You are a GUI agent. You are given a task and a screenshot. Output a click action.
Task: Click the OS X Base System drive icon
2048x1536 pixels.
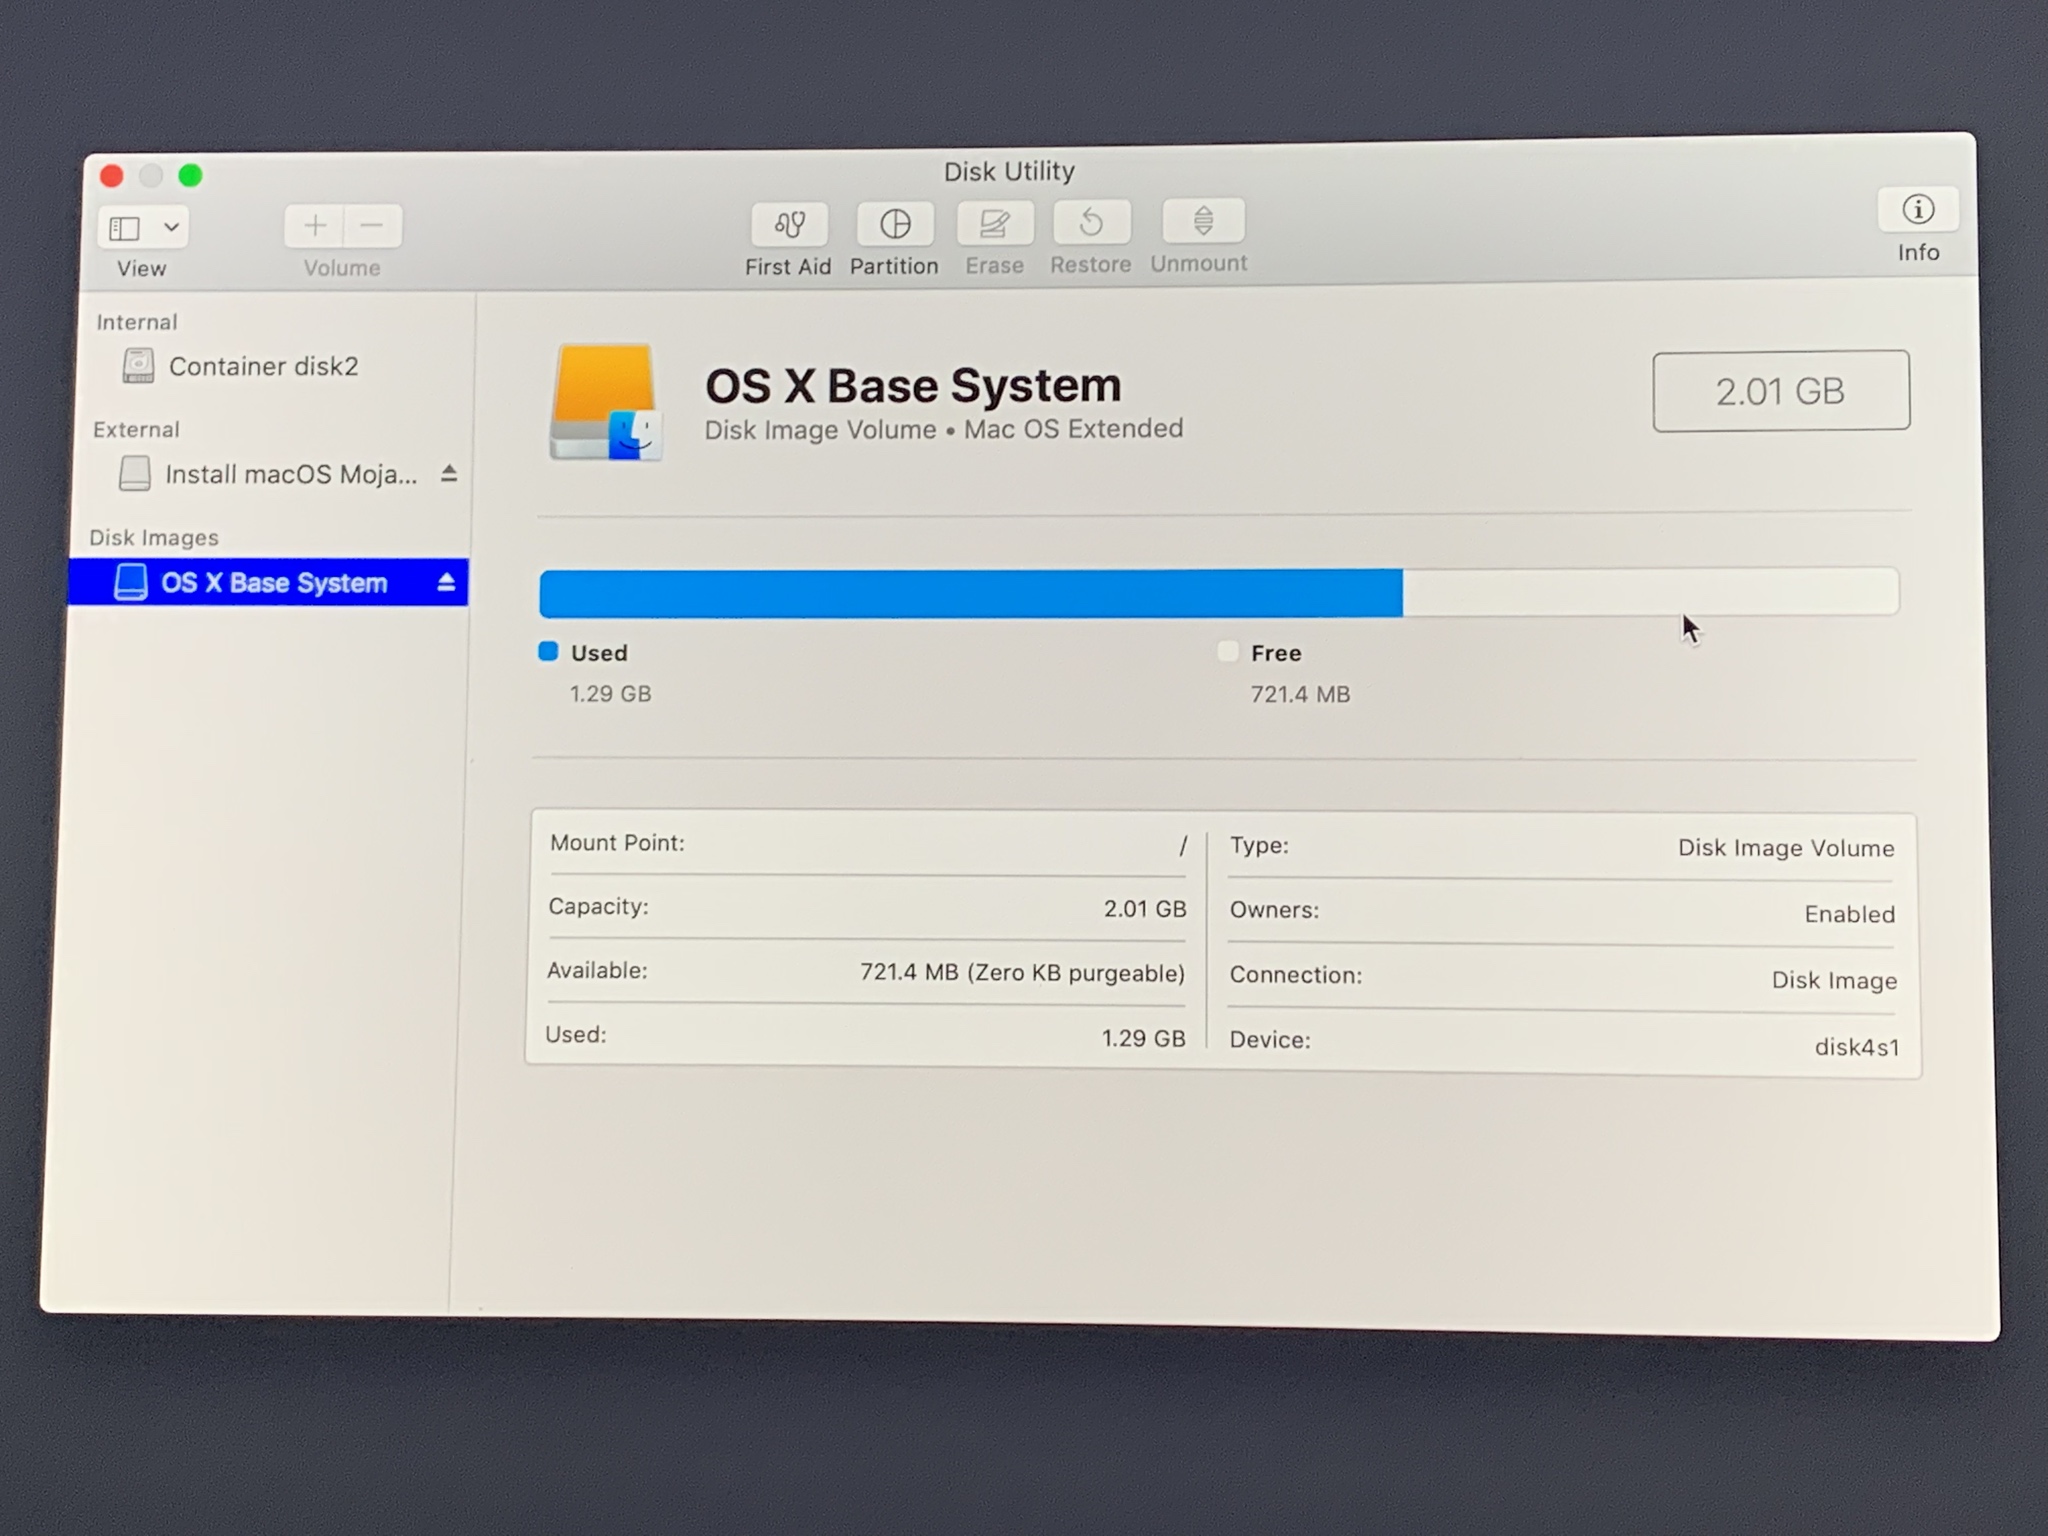(x=604, y=403)
